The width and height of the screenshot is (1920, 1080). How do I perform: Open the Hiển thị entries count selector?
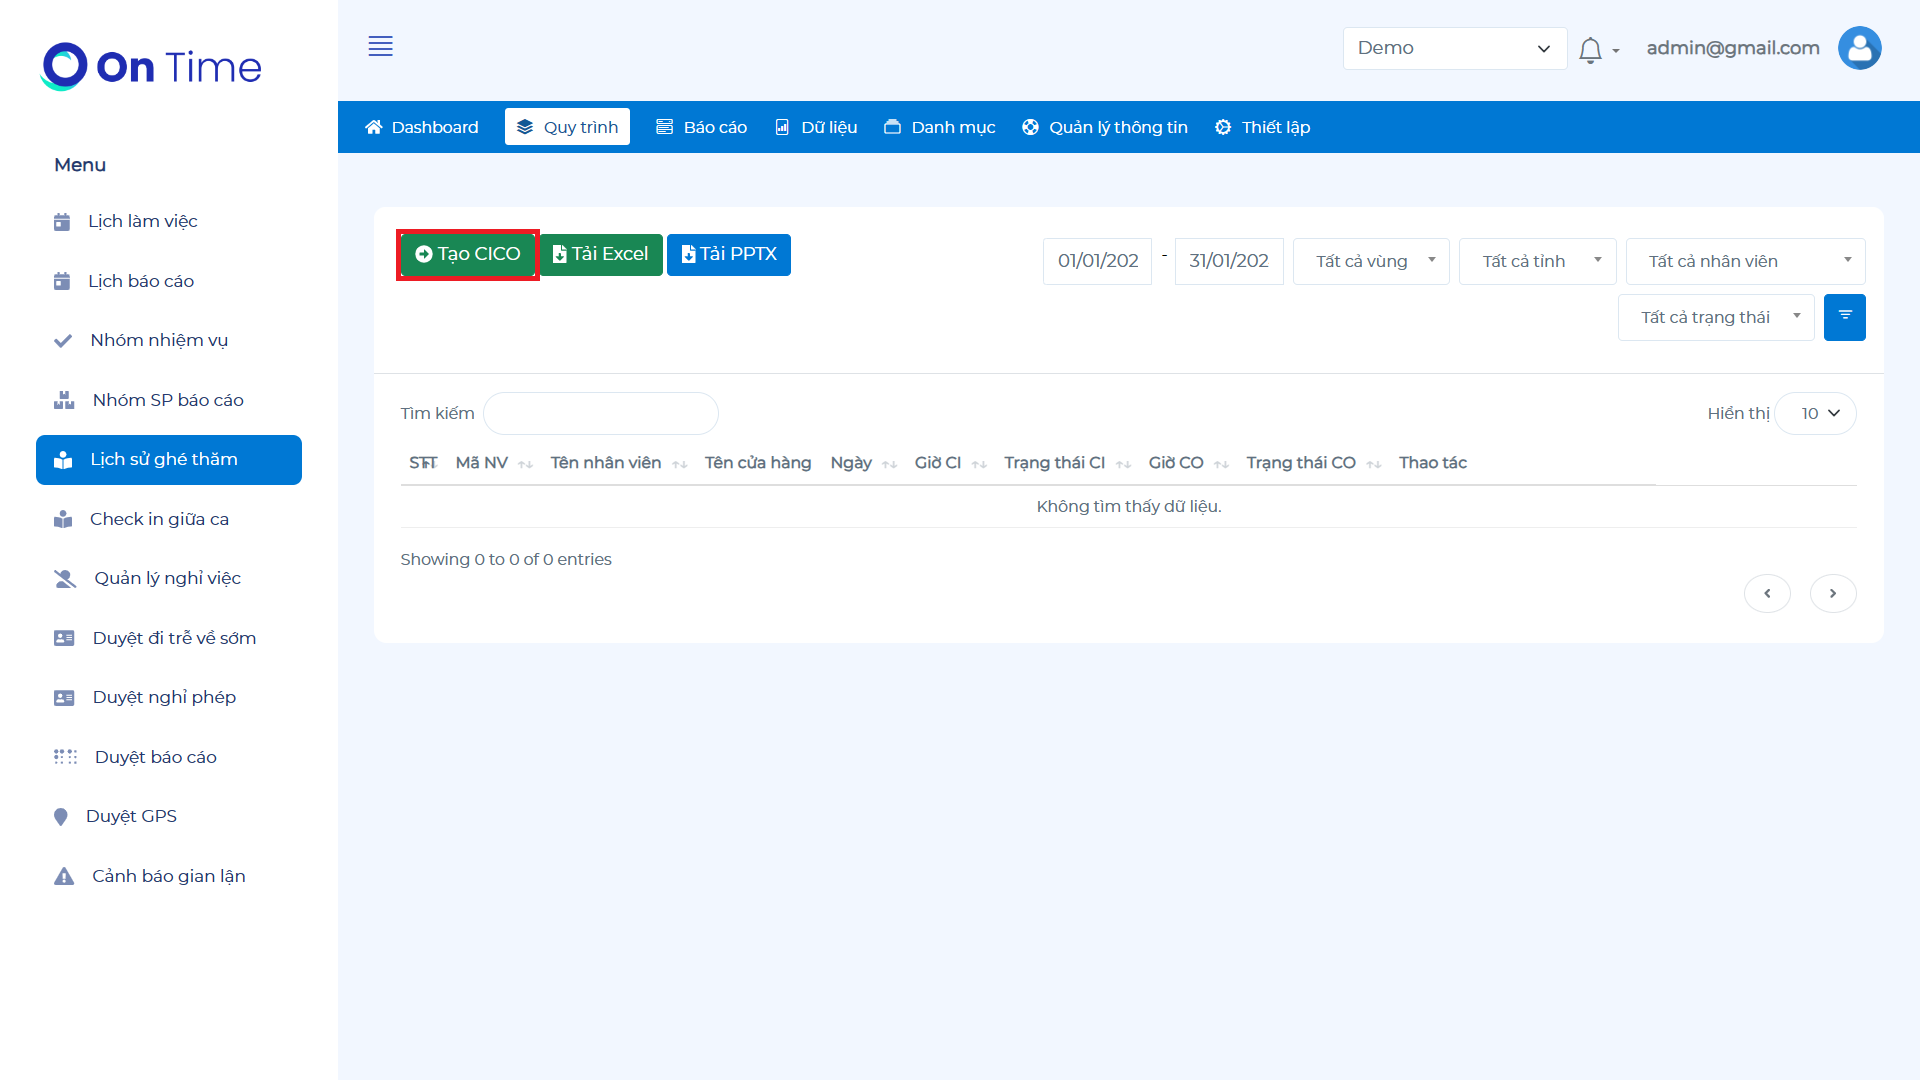pyautogui.click(x=1819, y=413)
